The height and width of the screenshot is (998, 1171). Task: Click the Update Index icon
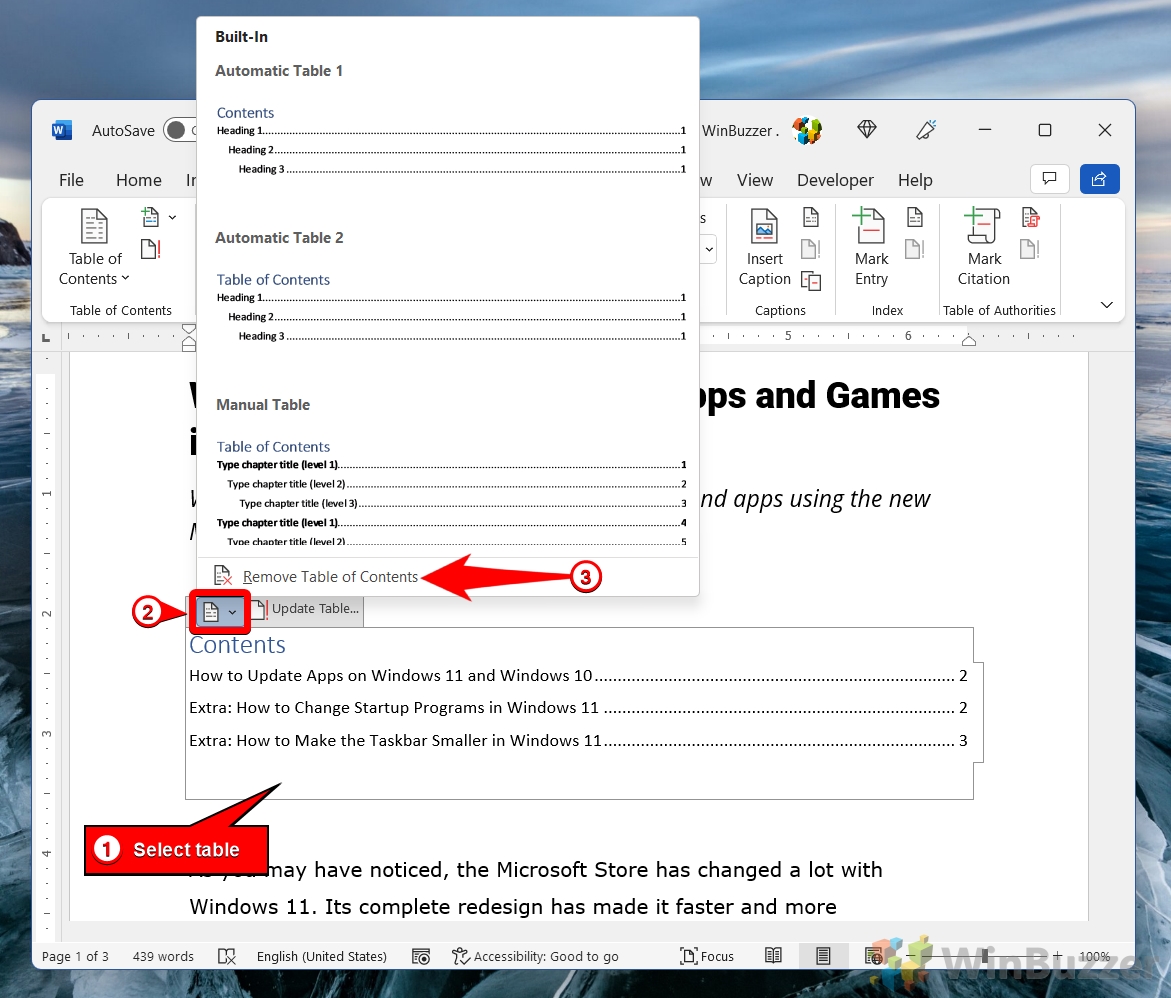point(915,249)
